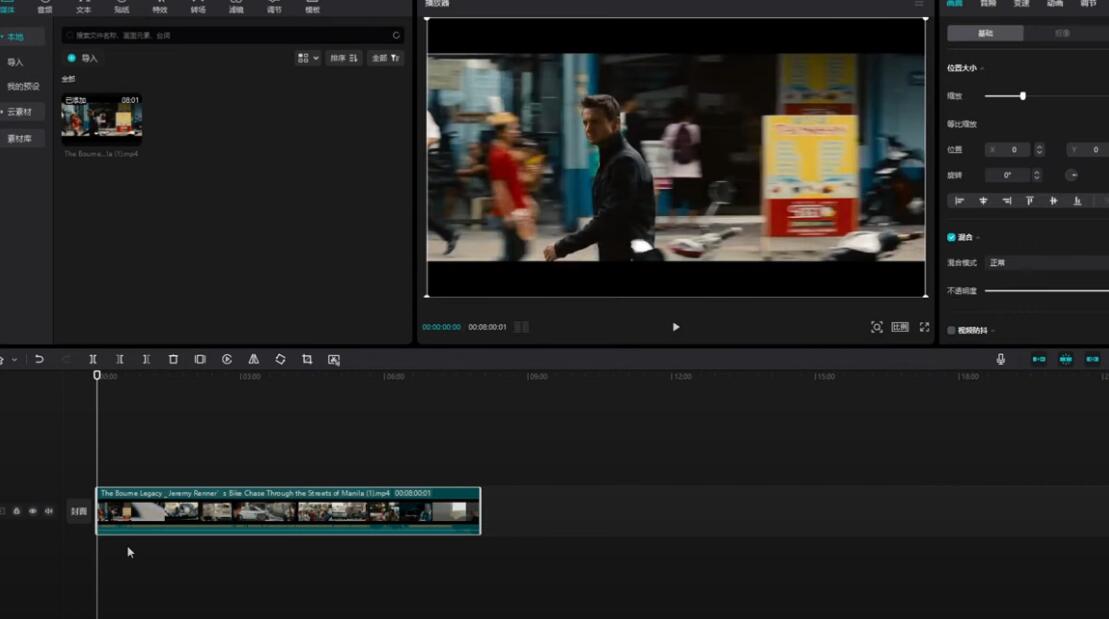Click the 旋转 rotation value field

click(x=1008, y=175)
